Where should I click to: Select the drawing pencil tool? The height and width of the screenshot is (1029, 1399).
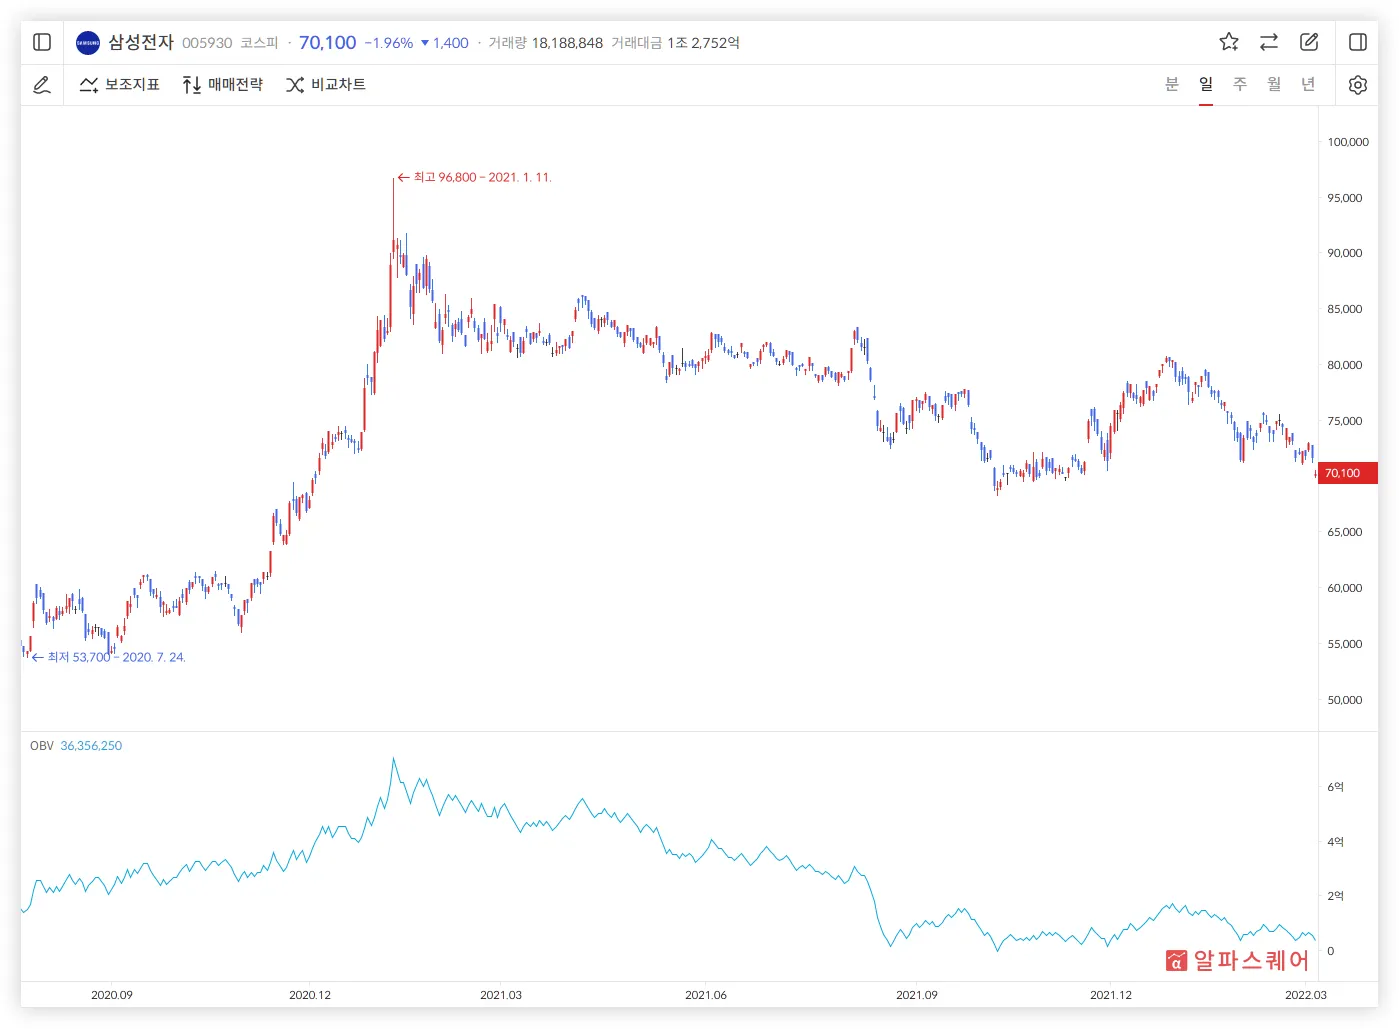(42, 85)
